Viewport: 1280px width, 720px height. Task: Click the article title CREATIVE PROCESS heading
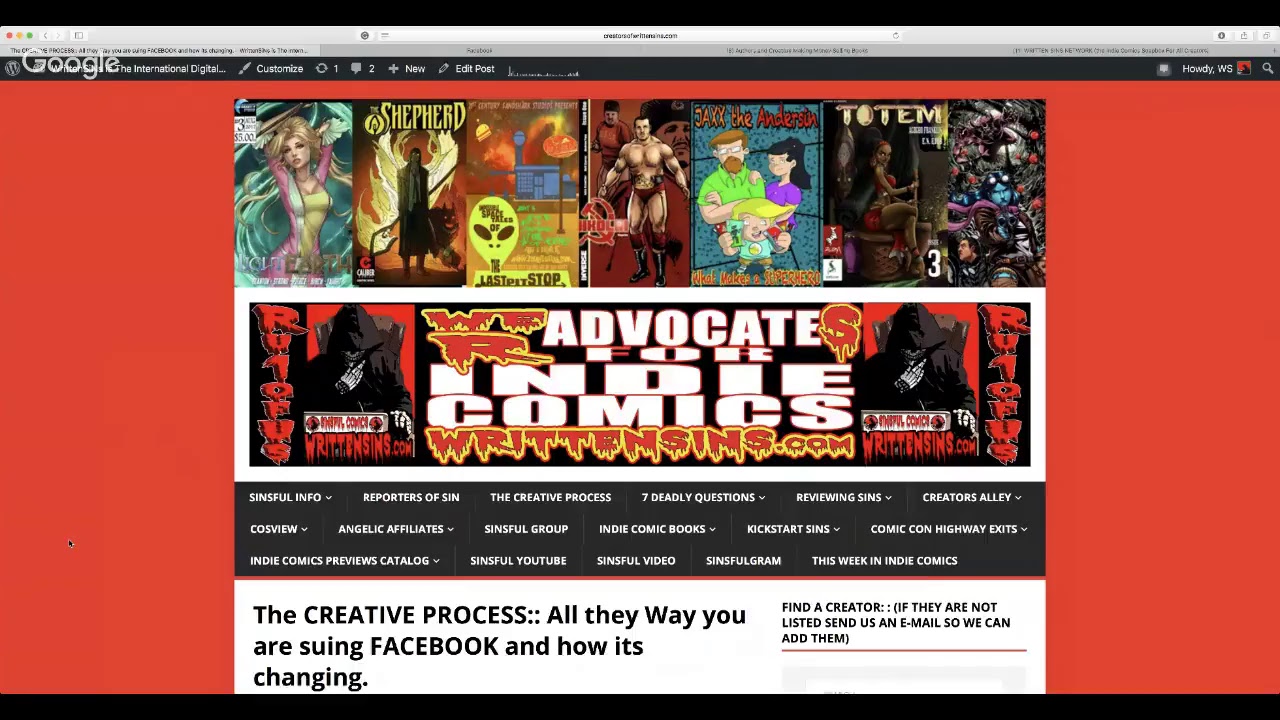click(x=499, y=646)
